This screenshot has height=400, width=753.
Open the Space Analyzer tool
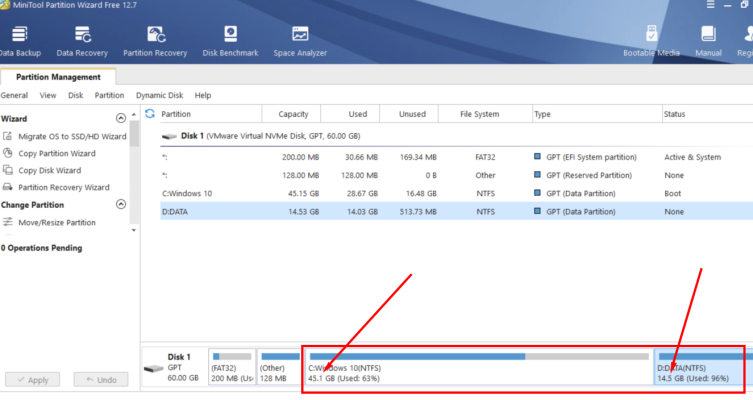click(300, 42)
